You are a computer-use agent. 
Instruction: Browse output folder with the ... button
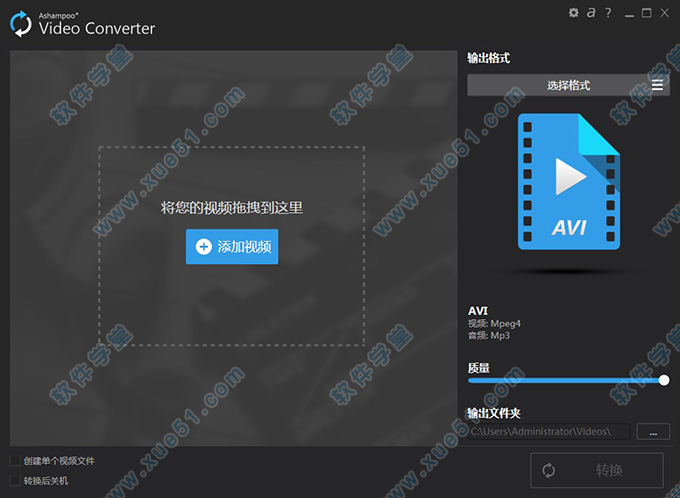[x=653, y=432]
